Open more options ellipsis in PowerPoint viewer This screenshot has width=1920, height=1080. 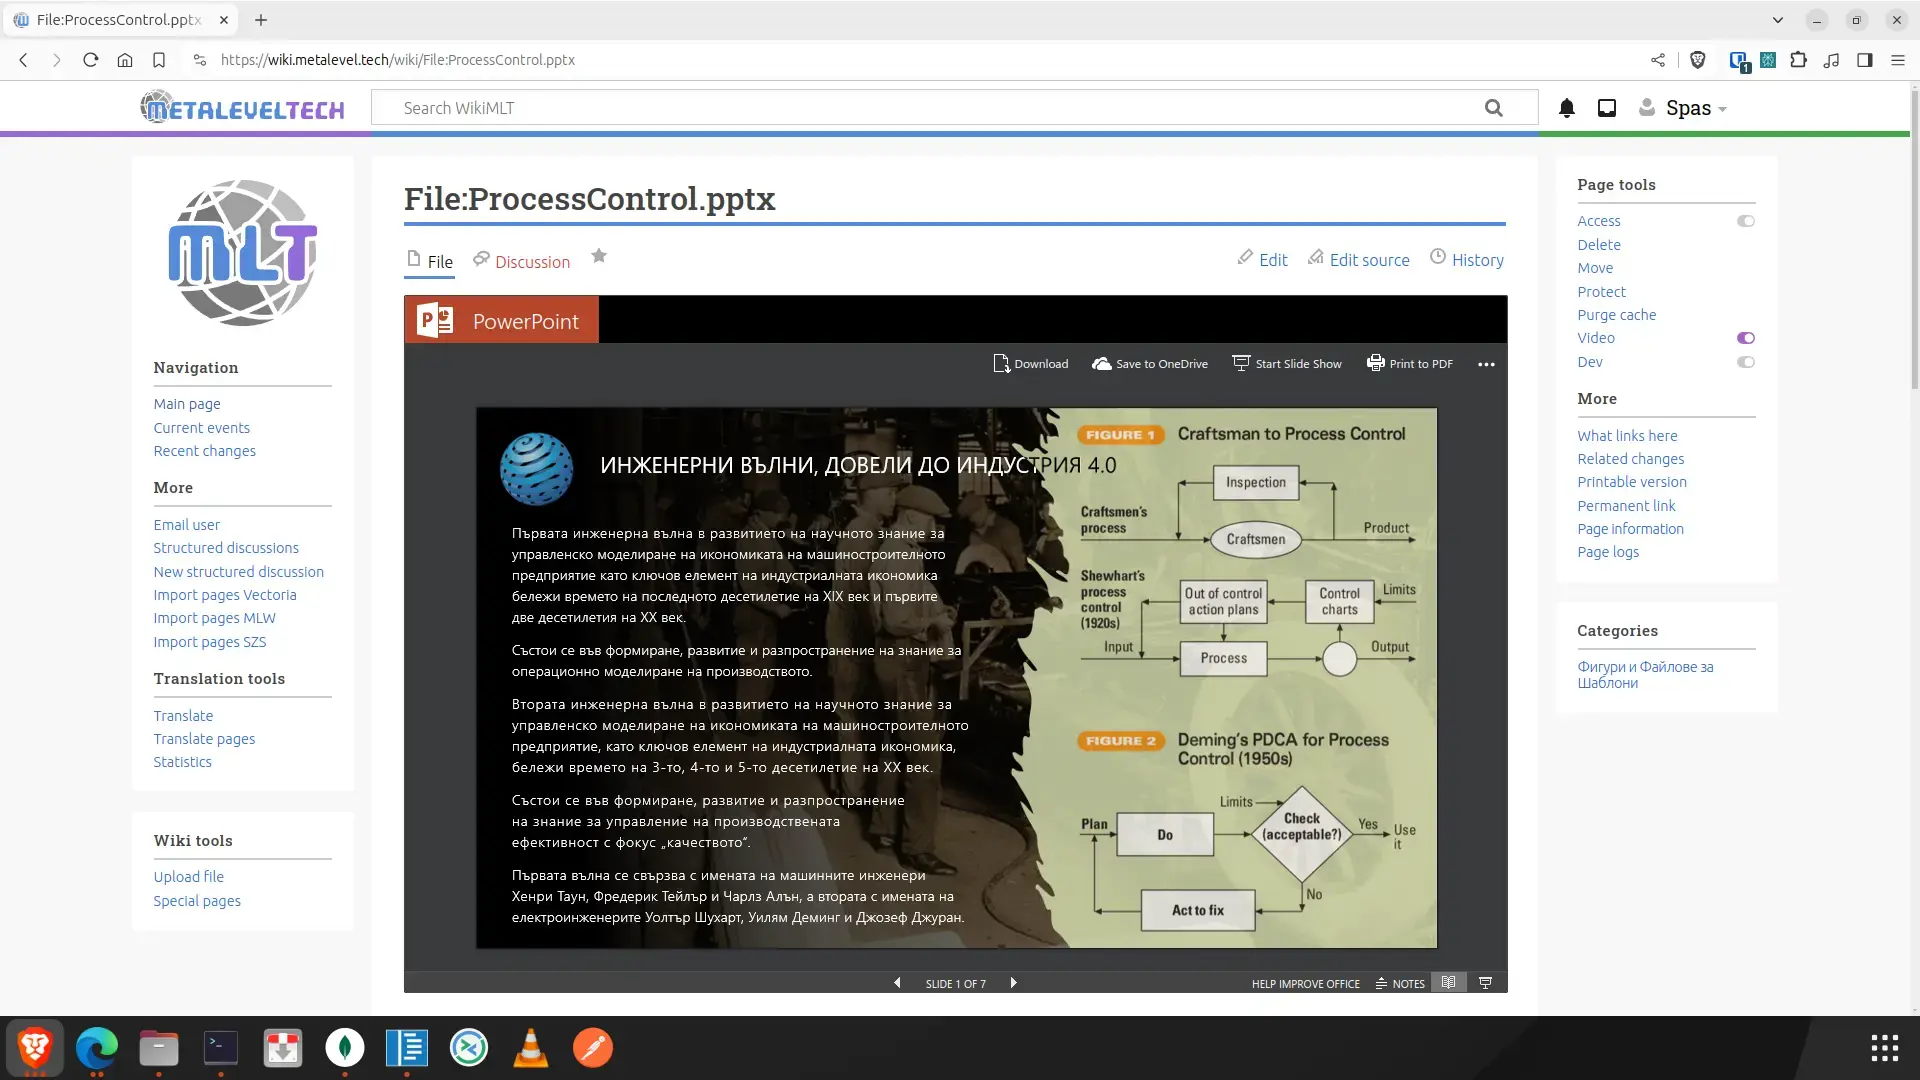(x=1486, y=365)
